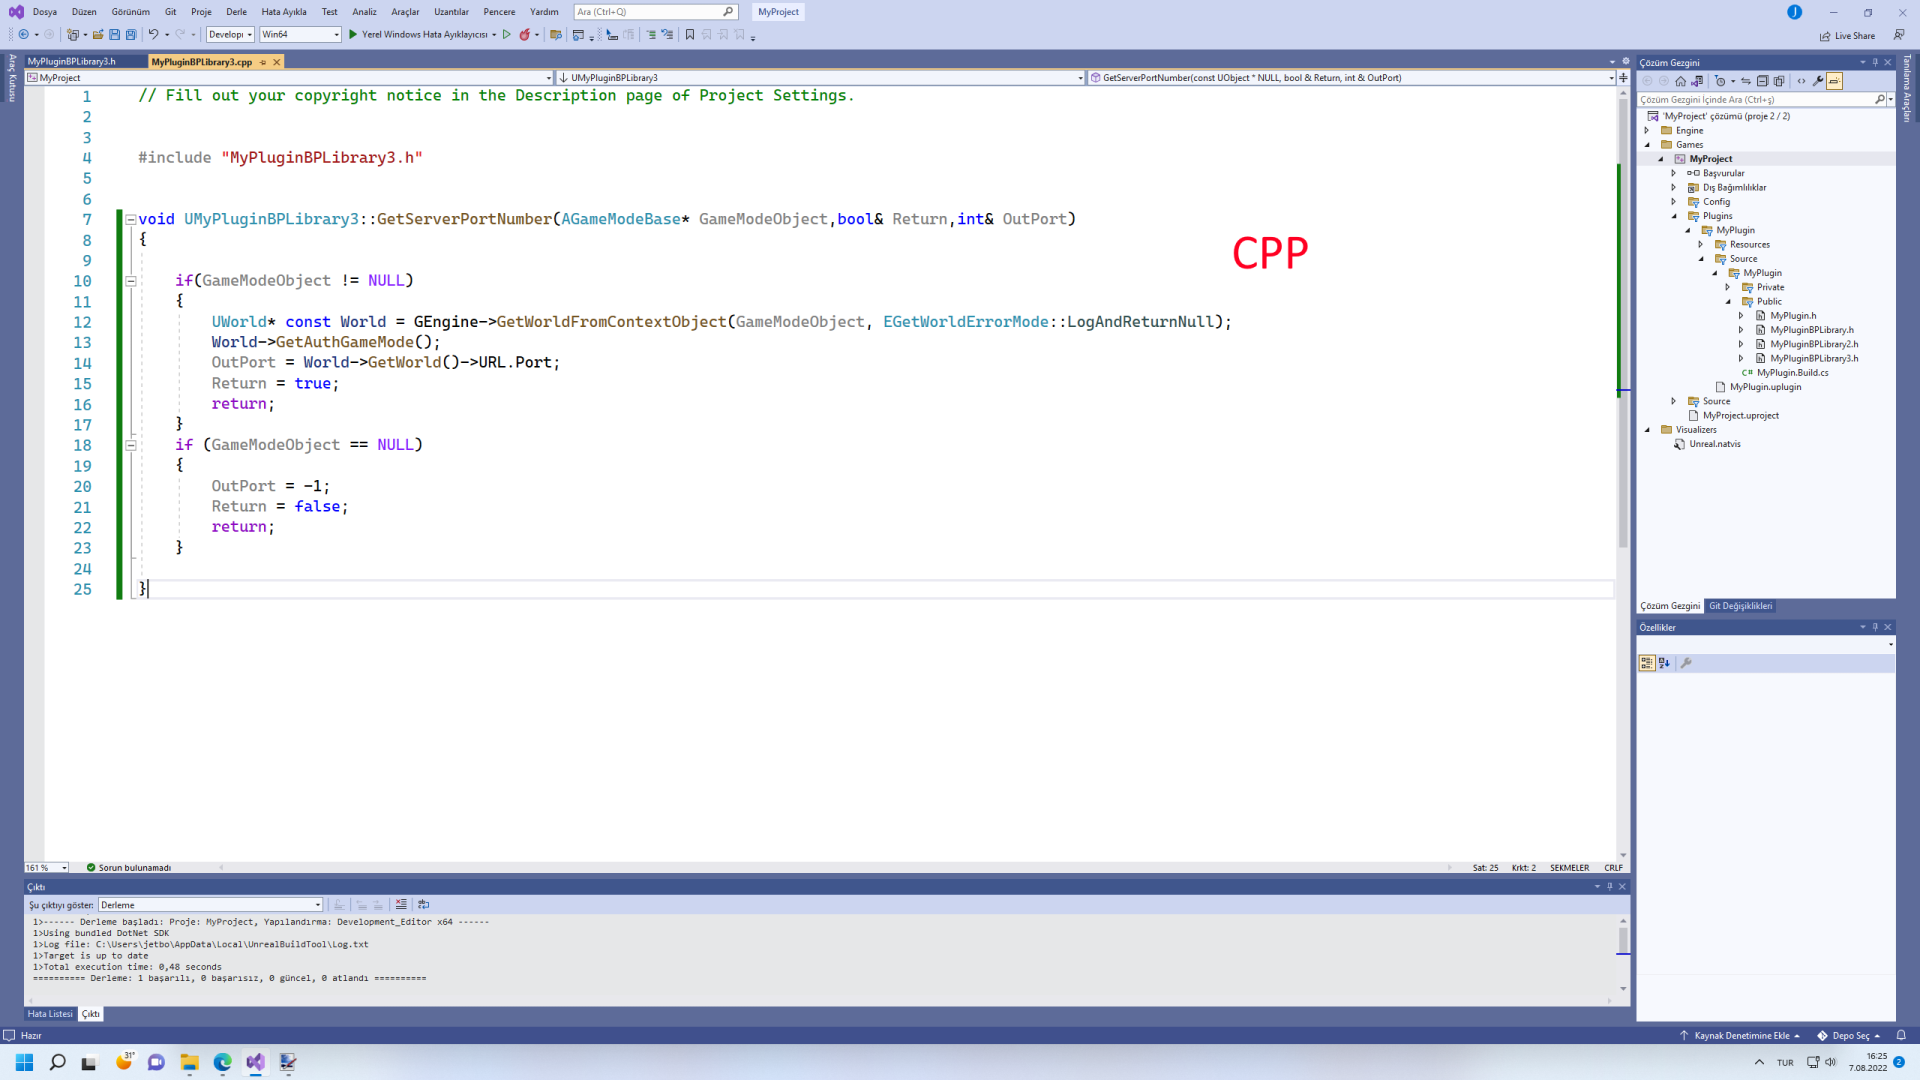Clear all output with the clear icon
The image size is (1920, 1080).
401,905
